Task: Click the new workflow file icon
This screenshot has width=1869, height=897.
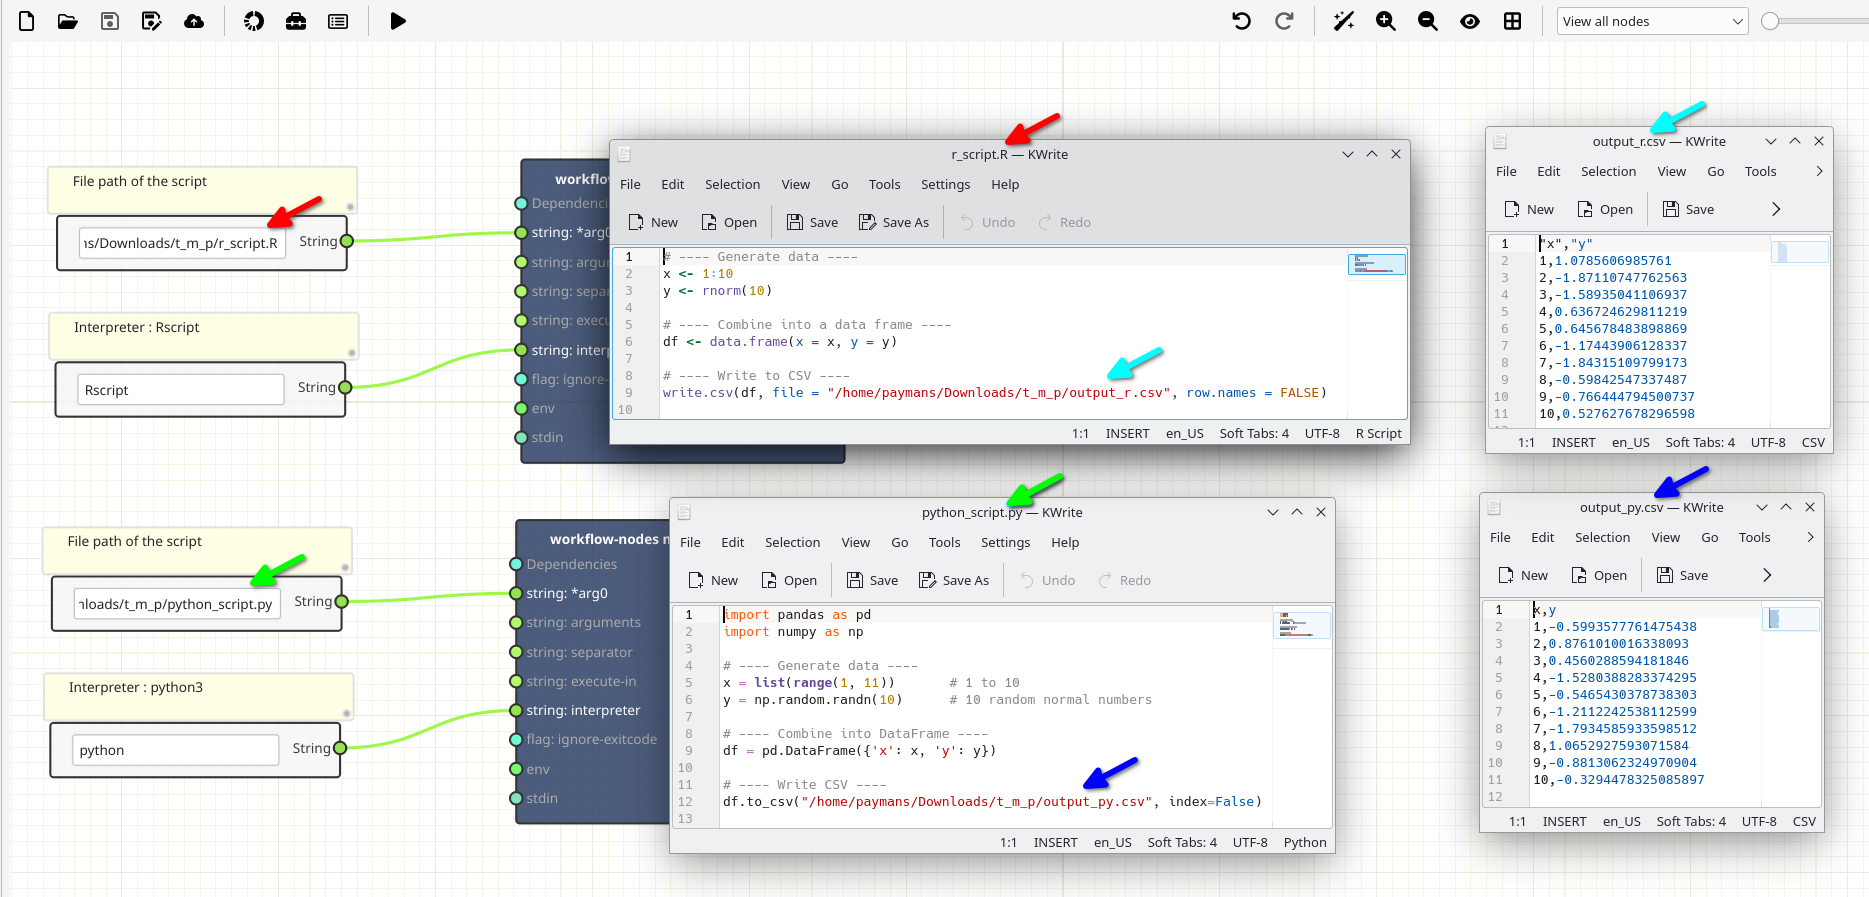Action: pos(26,21)
